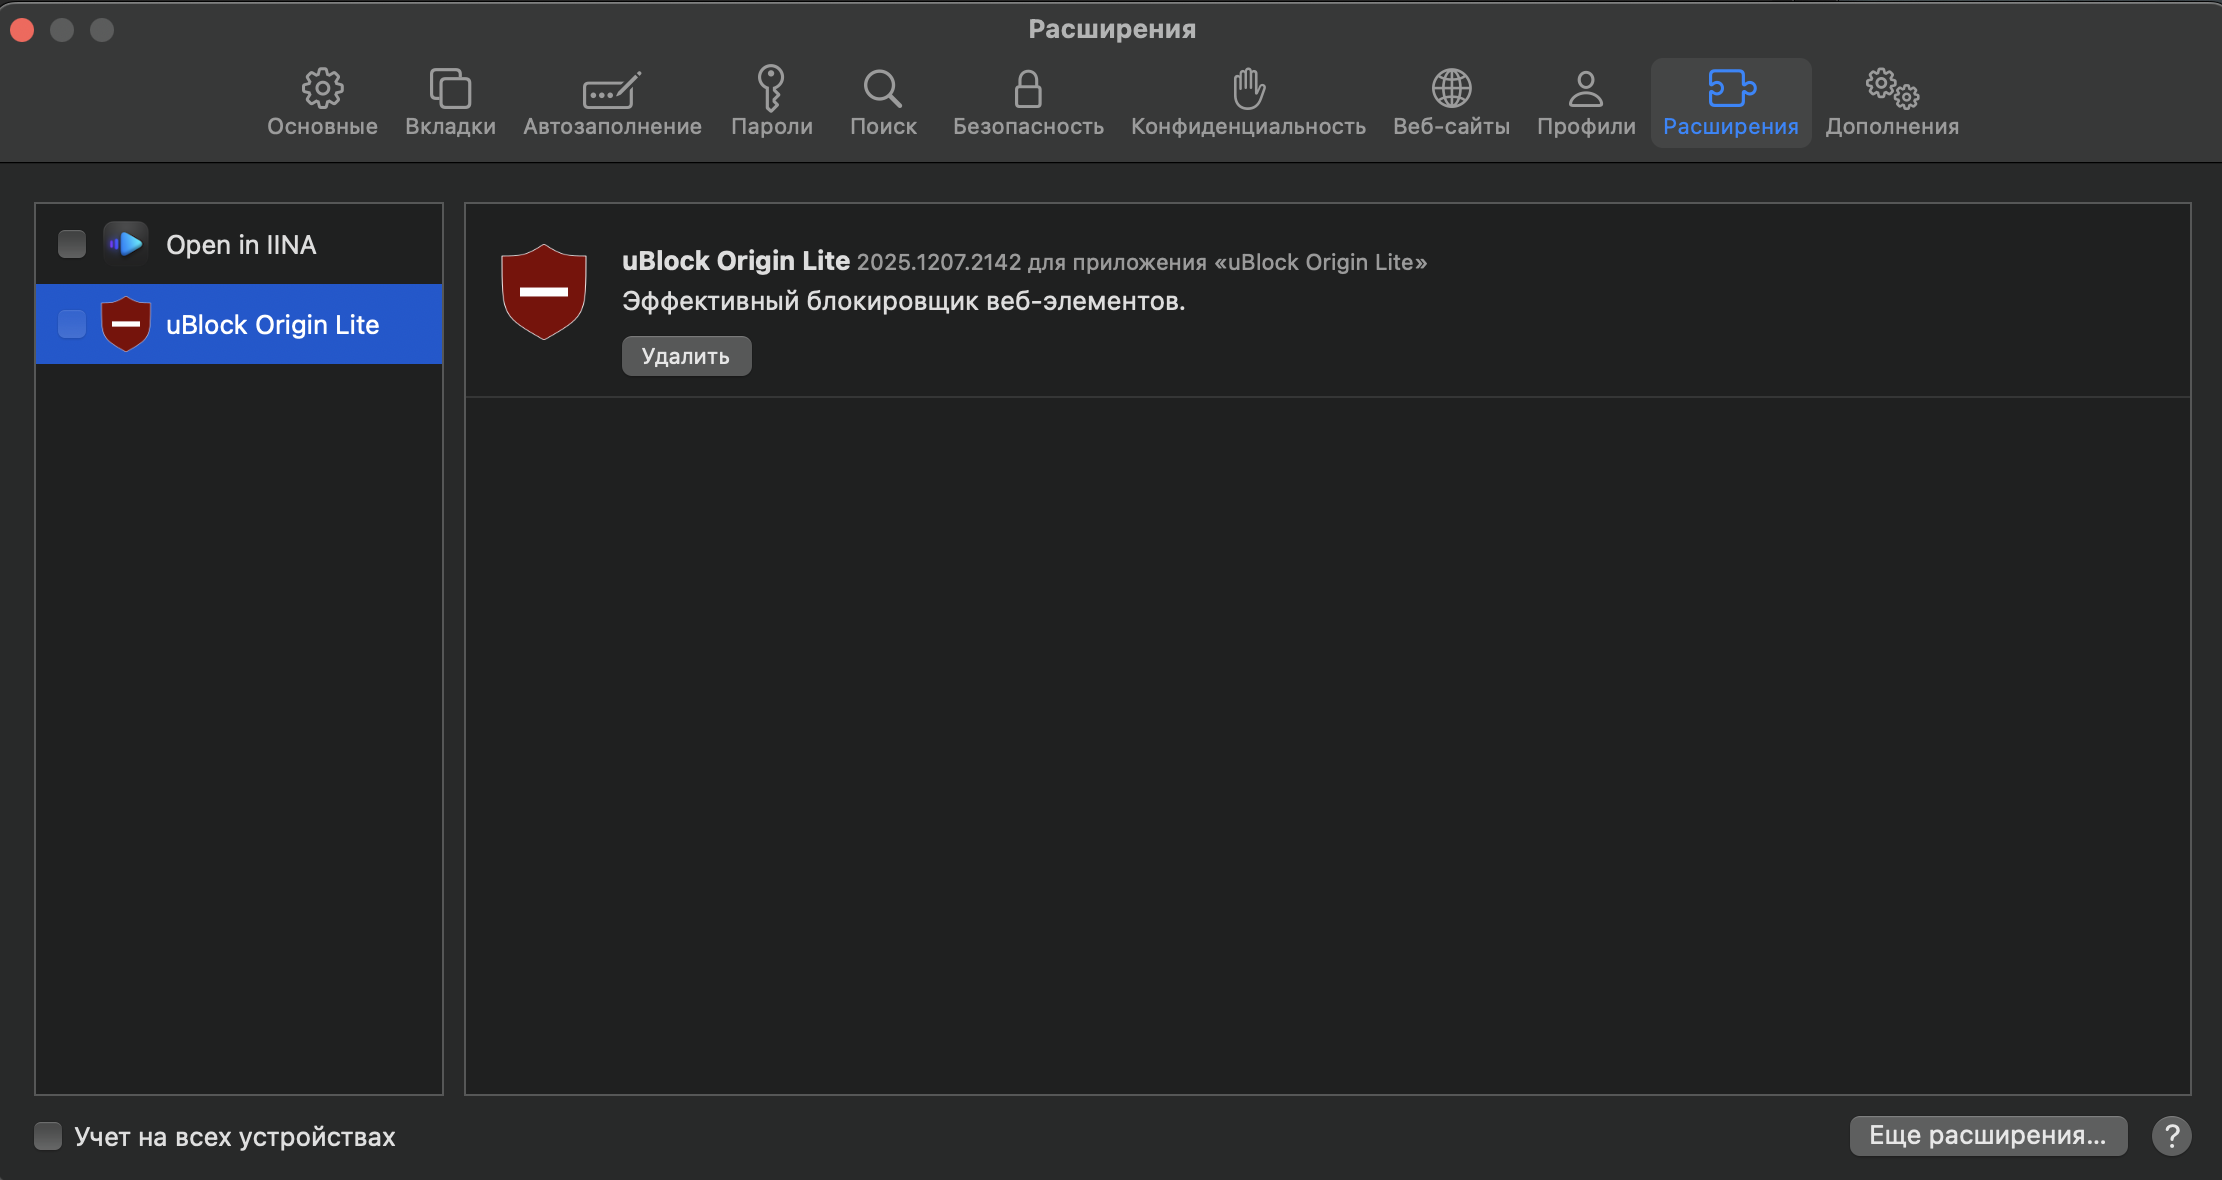Open the Основные general settings tab

tap(322, 103)
